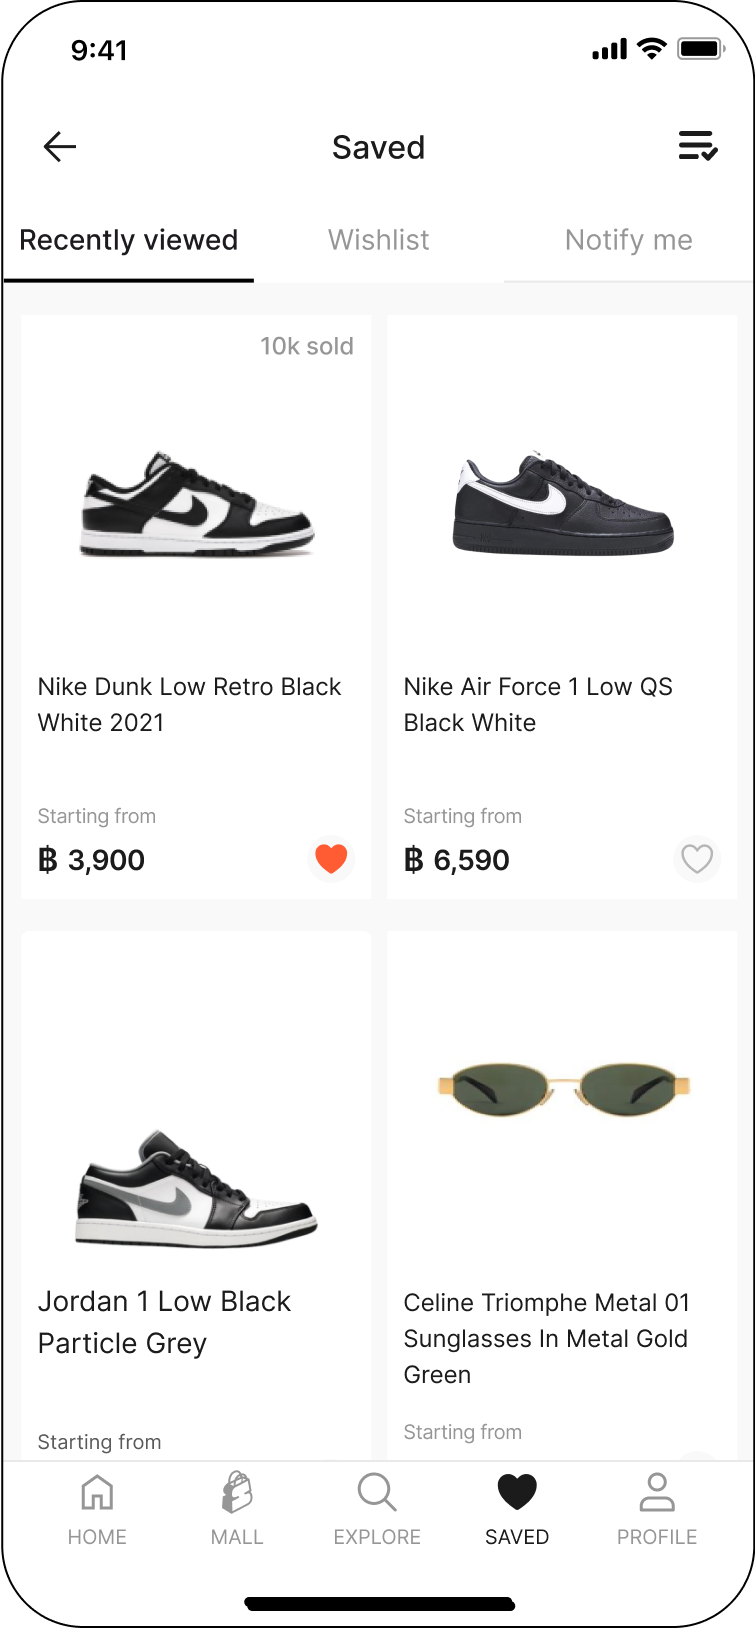Select the Saved heart icon in navigation
755x1628 pixels.
pyautogui.click(x=517, y=1493)
